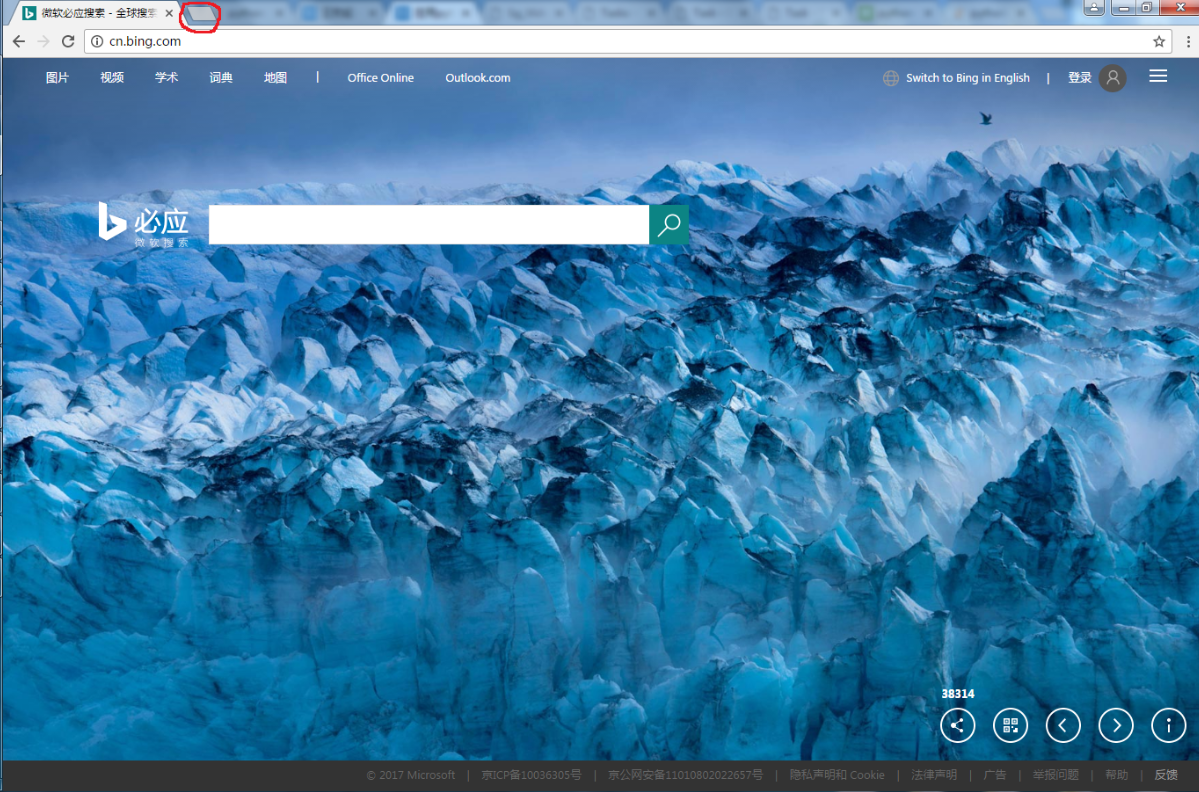Open the browser settings three-dot menu
Viewport: 1199px width, 792px height.
tap(1188, 42)
